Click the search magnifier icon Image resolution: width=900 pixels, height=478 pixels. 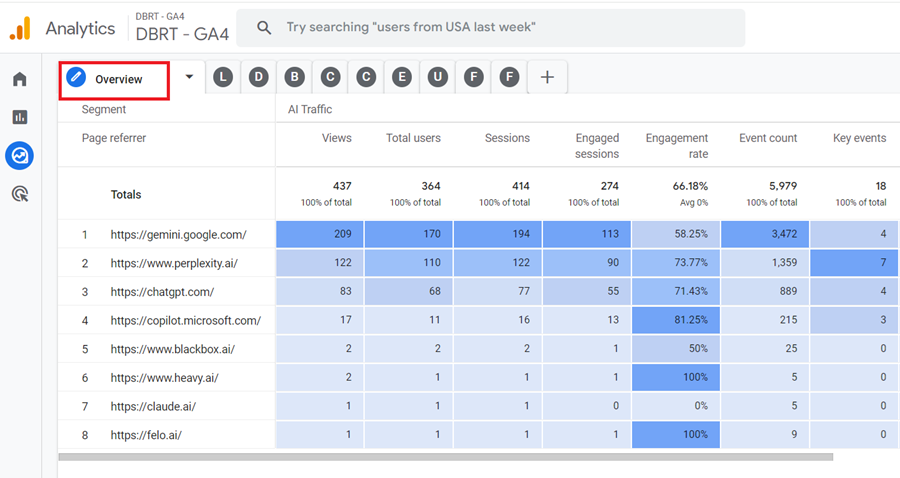click(x=264, y=28)
